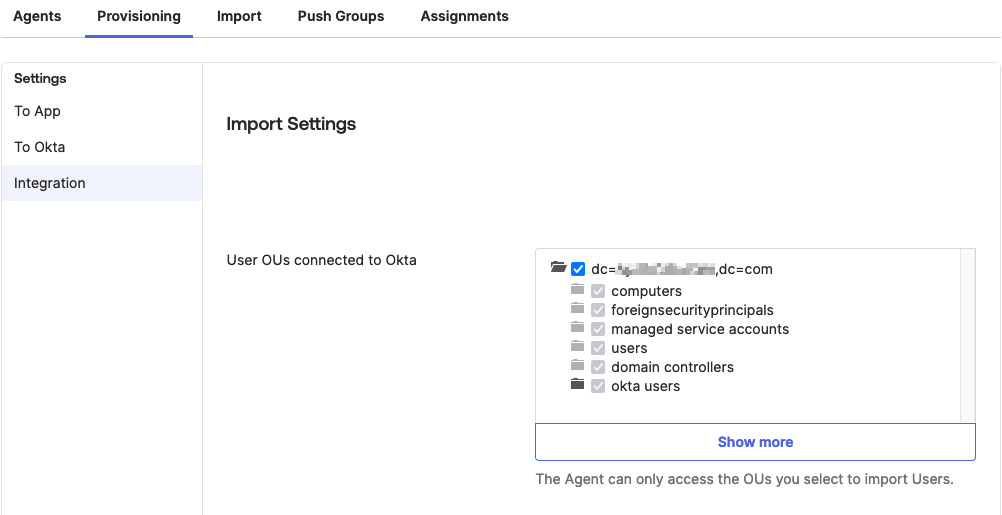Open the To Okta settings link
The image size is (1002, 515).
(x=40, y=147)
